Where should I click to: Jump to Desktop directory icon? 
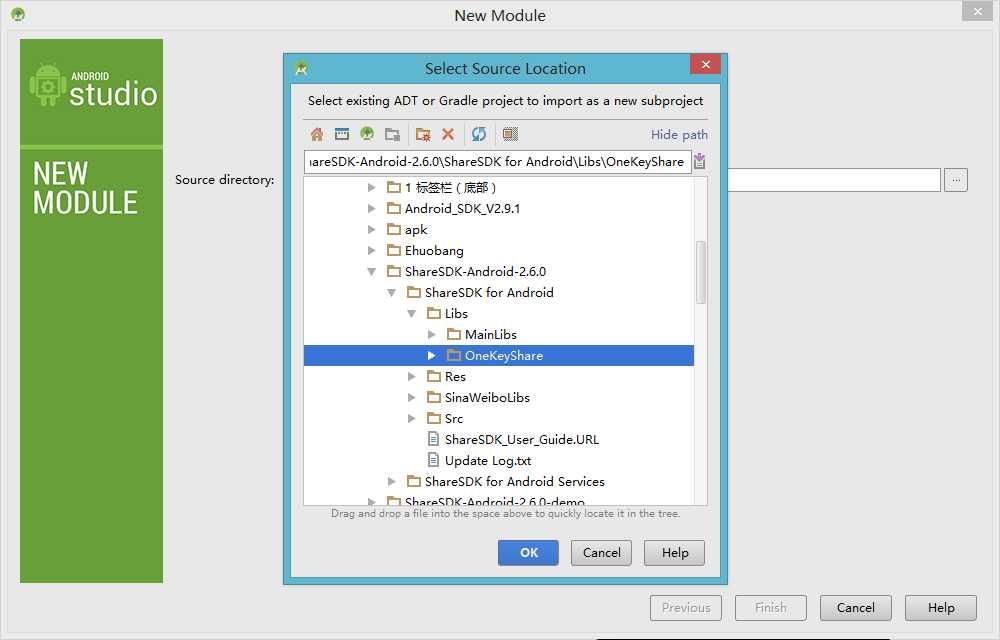[342, 135]
